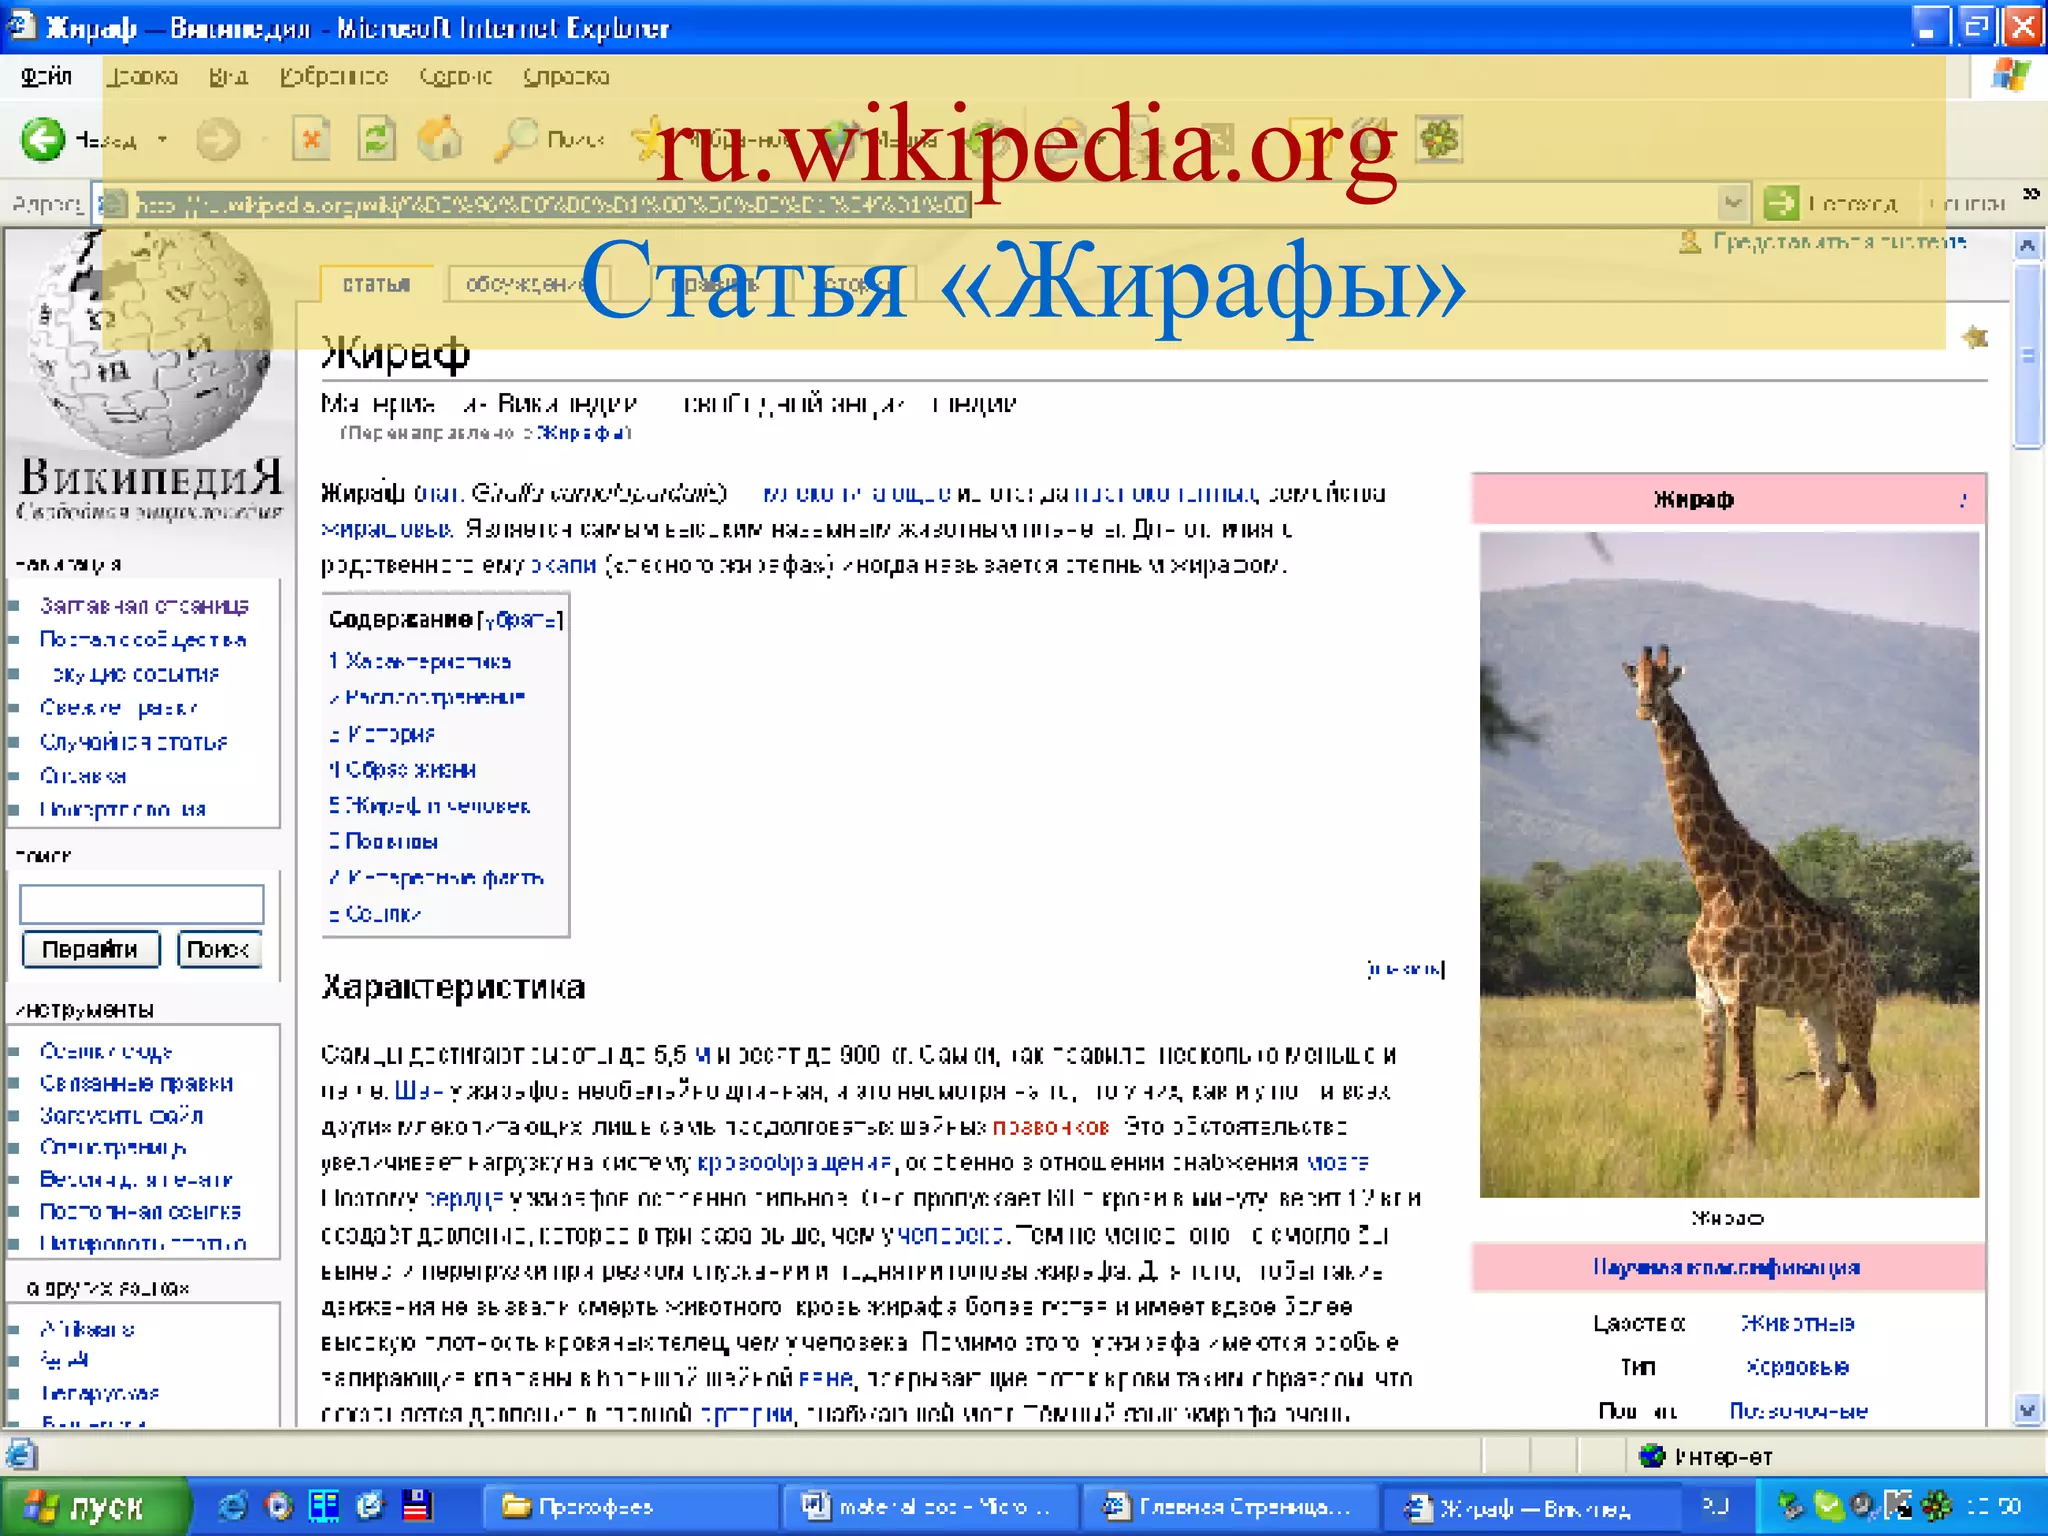The height and width of the screenshot is (1536, 2048).
Task: Open the Файл menu
Action: (x=47, y=76)
